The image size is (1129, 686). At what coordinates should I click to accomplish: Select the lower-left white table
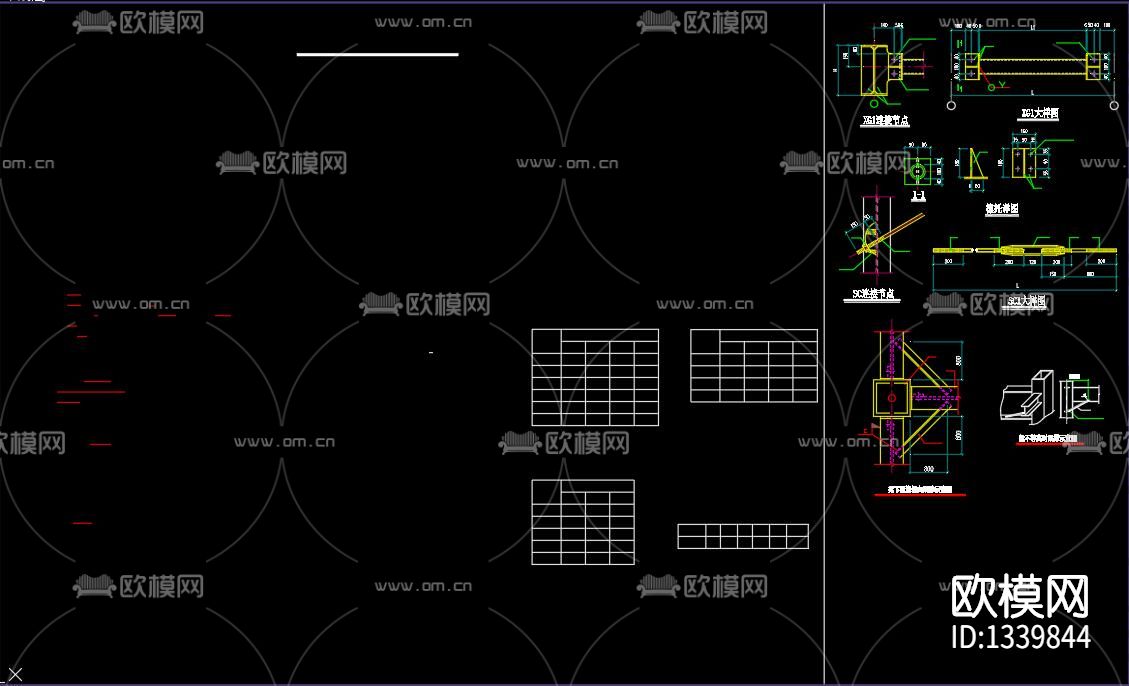click(583, 522)
